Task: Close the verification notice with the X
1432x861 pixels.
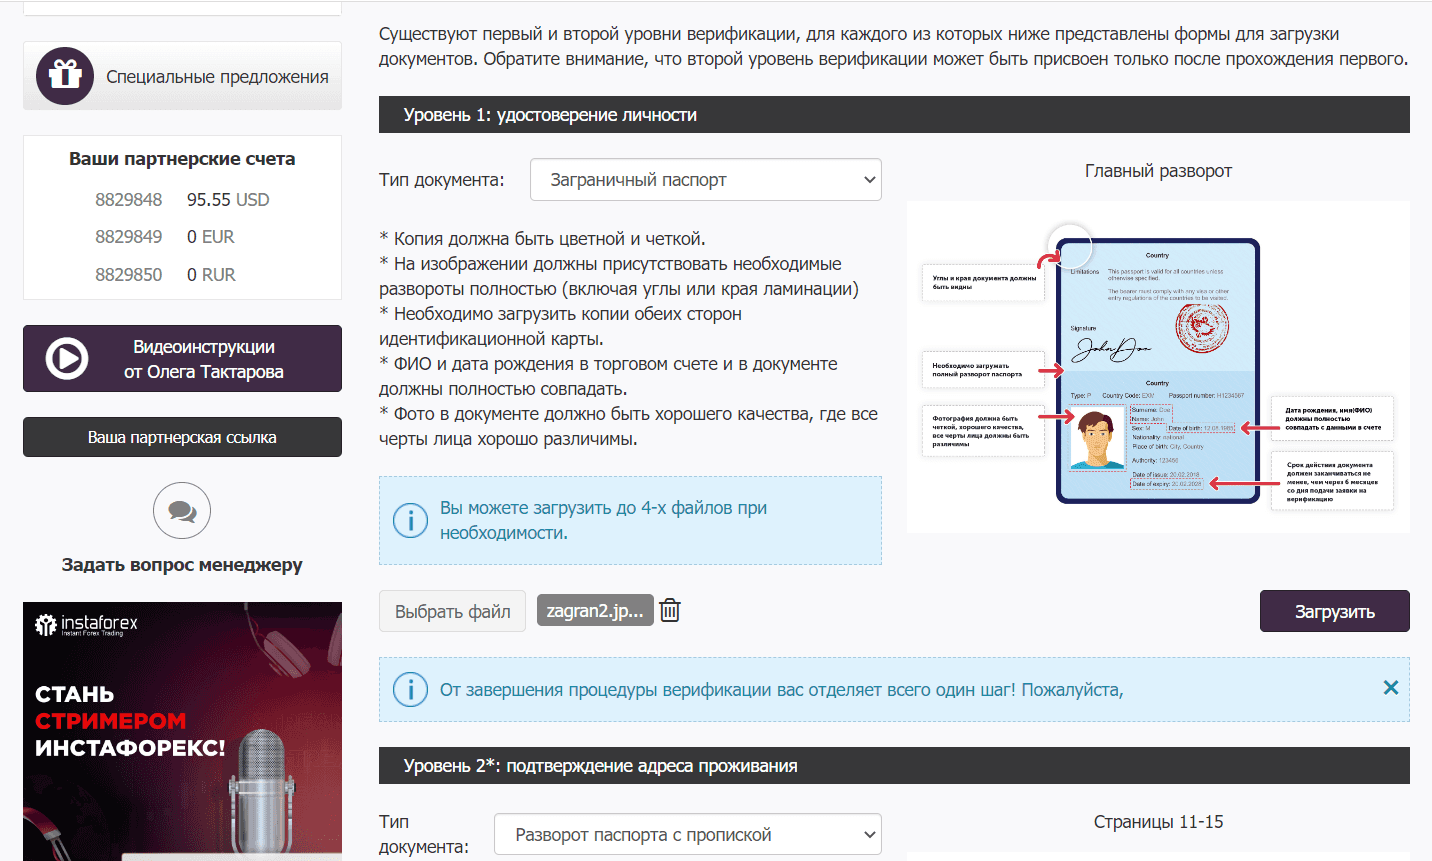Action: tap(1390, 688)
